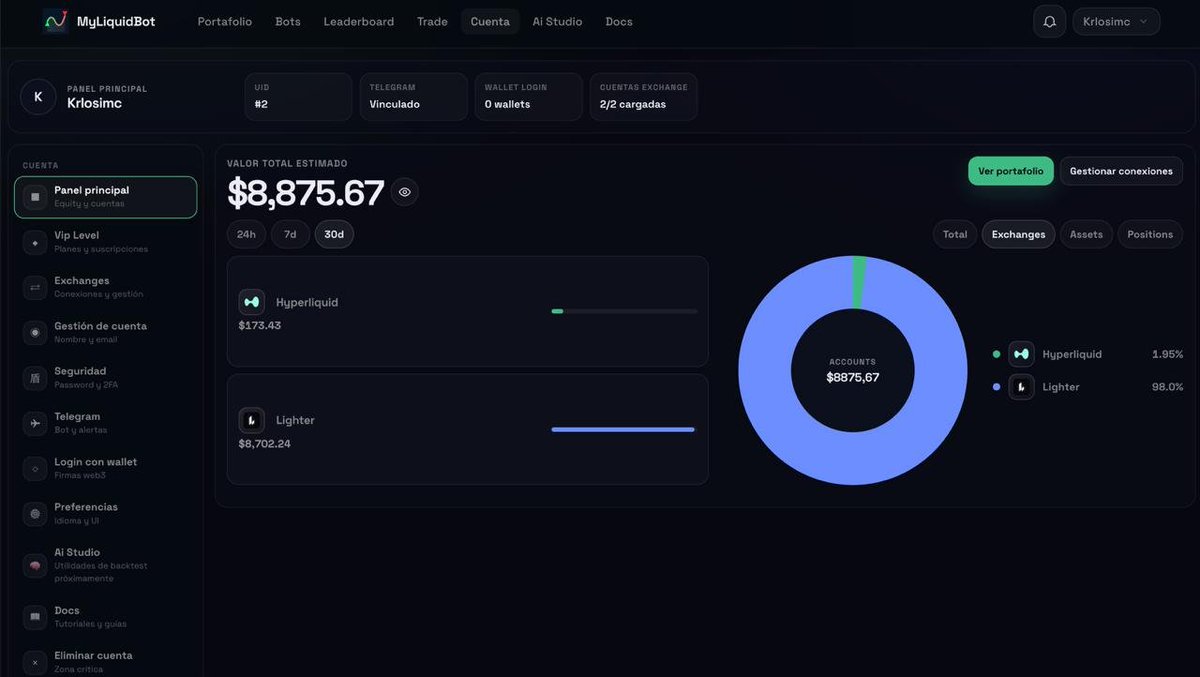Screen dimensions: 1200x677
Task: Click the 98.0% Lighter percentage
Action: 1167,387
